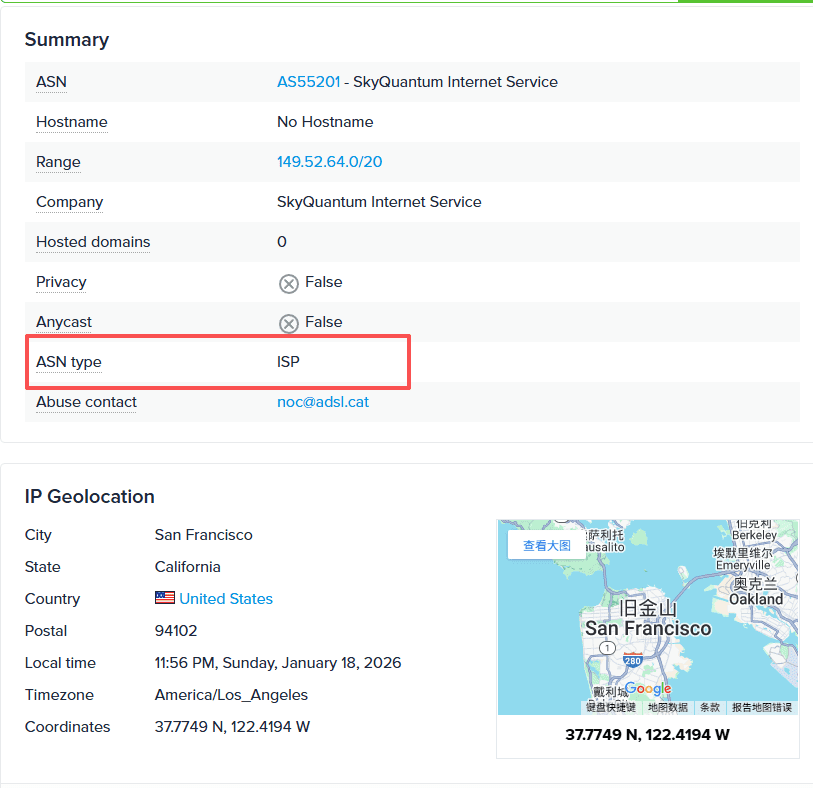Screen dimensions: 813x788
Task: Open the AS55201 ASN link
Action: [308, 82]
